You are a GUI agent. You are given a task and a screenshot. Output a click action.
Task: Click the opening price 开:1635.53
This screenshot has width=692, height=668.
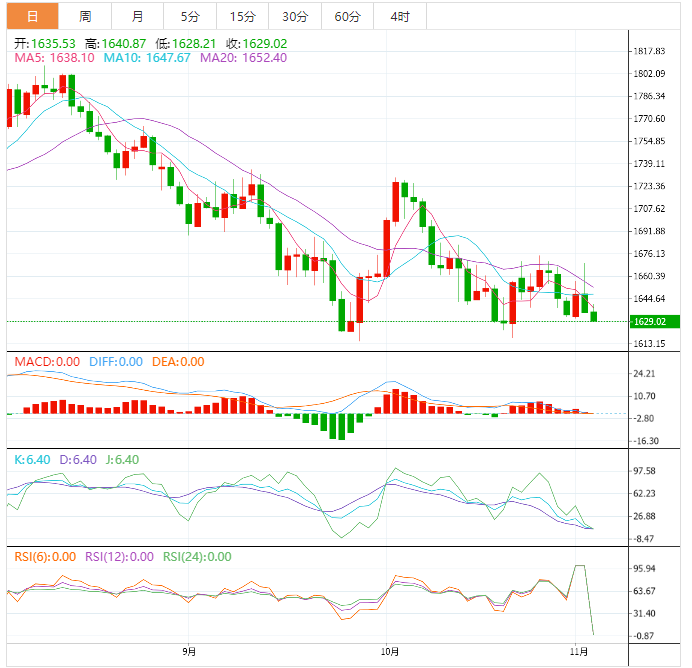click(x=45, y=44)
